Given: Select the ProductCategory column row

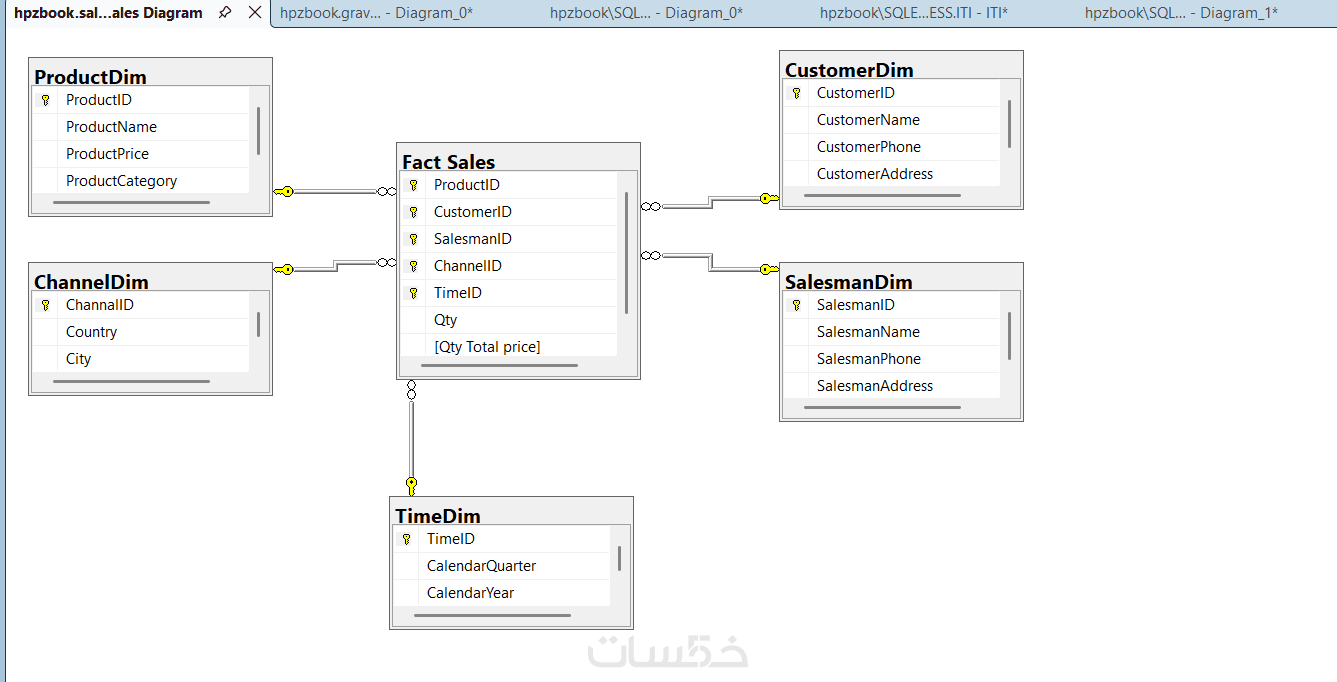Looking at the screenshot, I should [140, 181].
